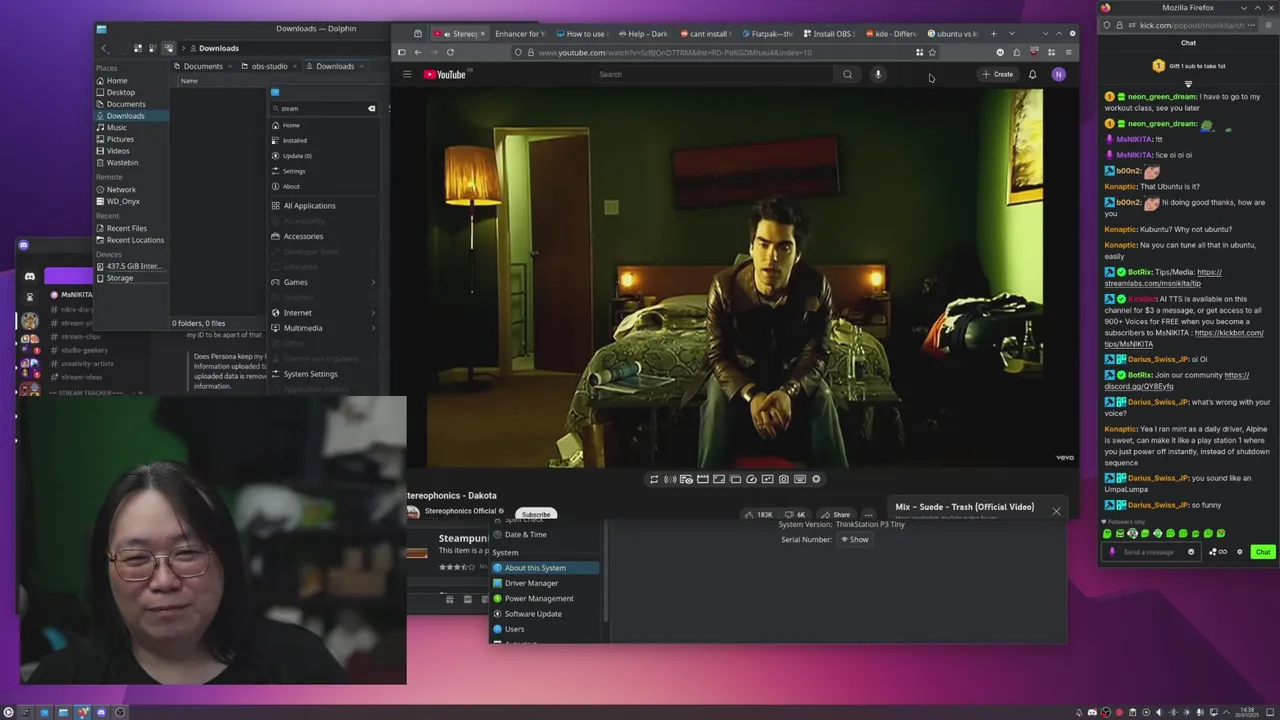Image resolution: width=1280 pixels, height=720 pixels.
Task: Open the playback speed gauge icon
Action: [x=751, y=479]
